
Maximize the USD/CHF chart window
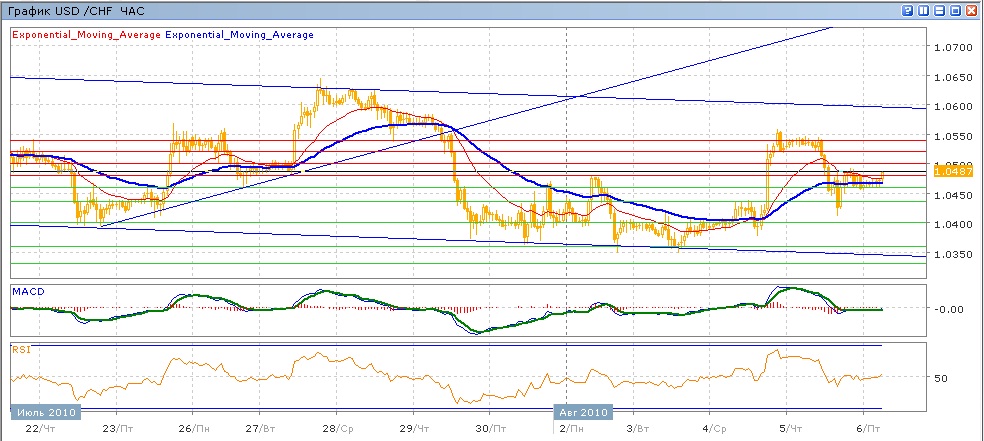pyautogui.click(x=956, y=10)
